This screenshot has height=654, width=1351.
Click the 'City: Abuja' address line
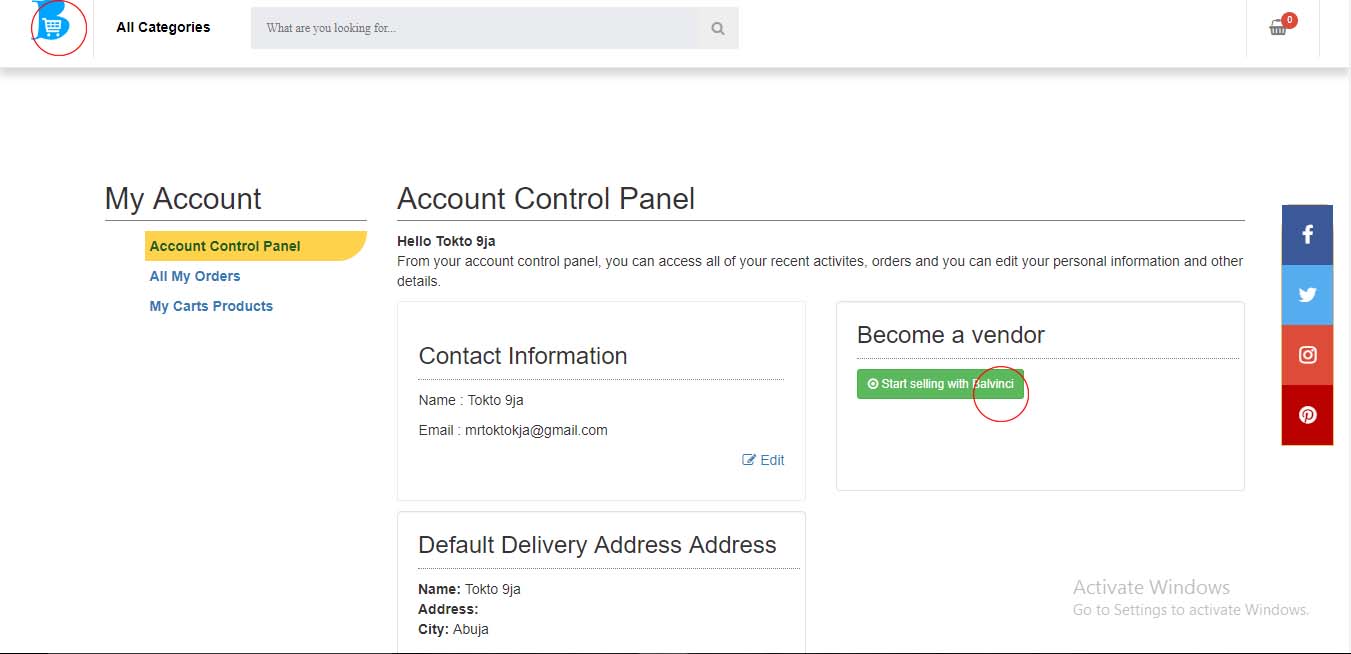point(453,629)
